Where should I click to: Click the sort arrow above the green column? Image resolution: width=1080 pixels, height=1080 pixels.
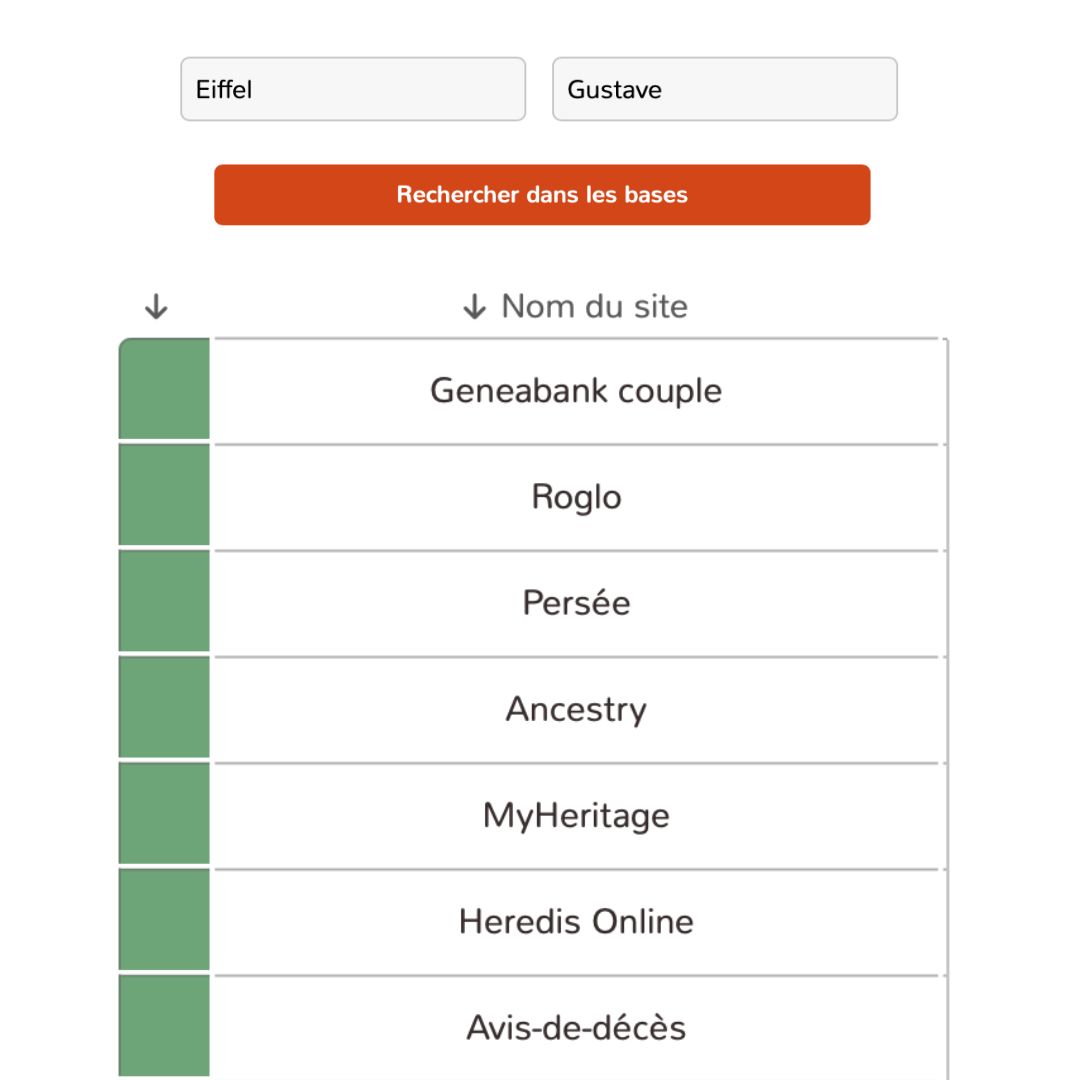155,307
